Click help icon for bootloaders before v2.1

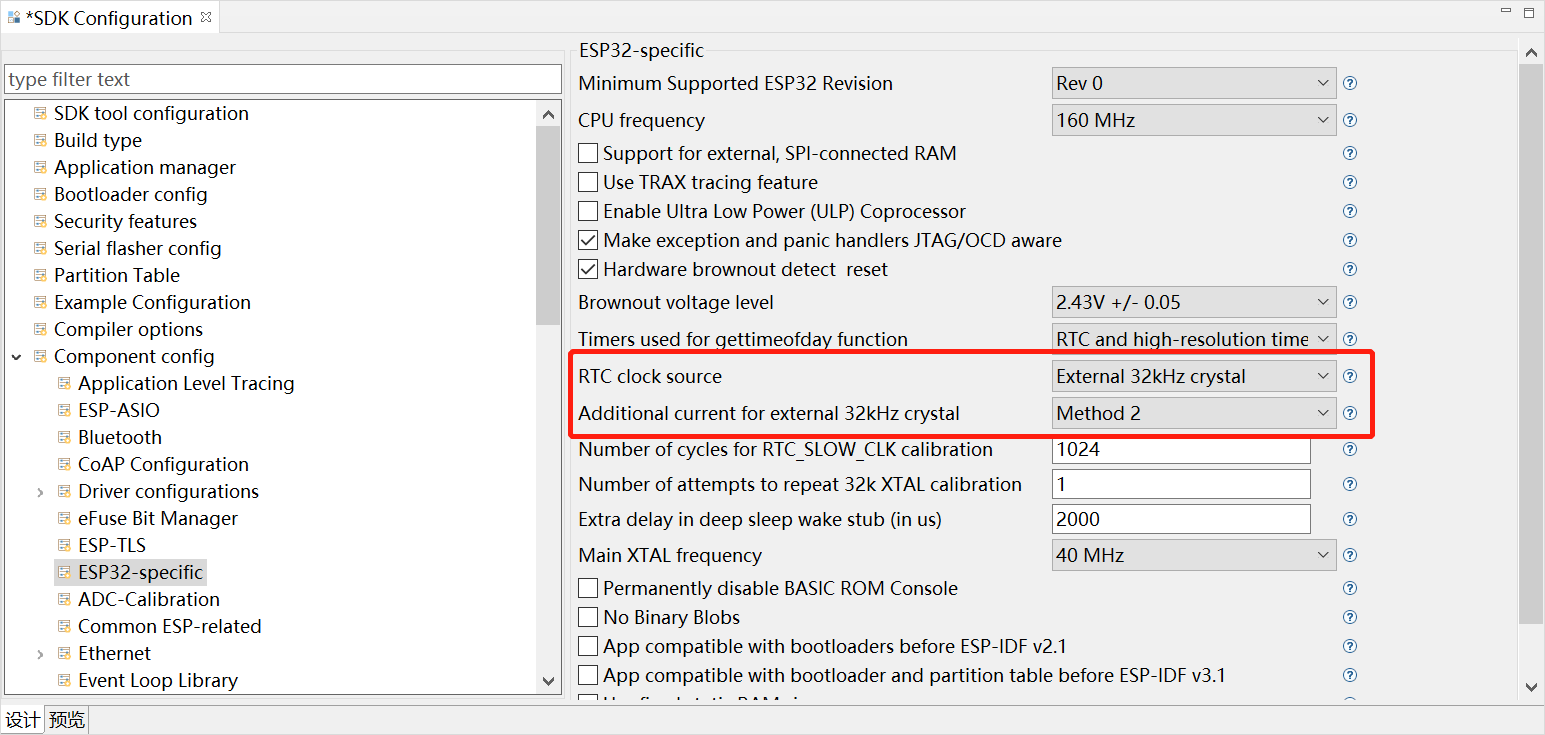click(1350, 646)
